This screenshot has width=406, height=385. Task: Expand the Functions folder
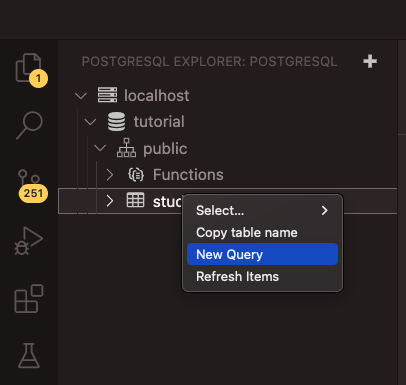[110, 174]
